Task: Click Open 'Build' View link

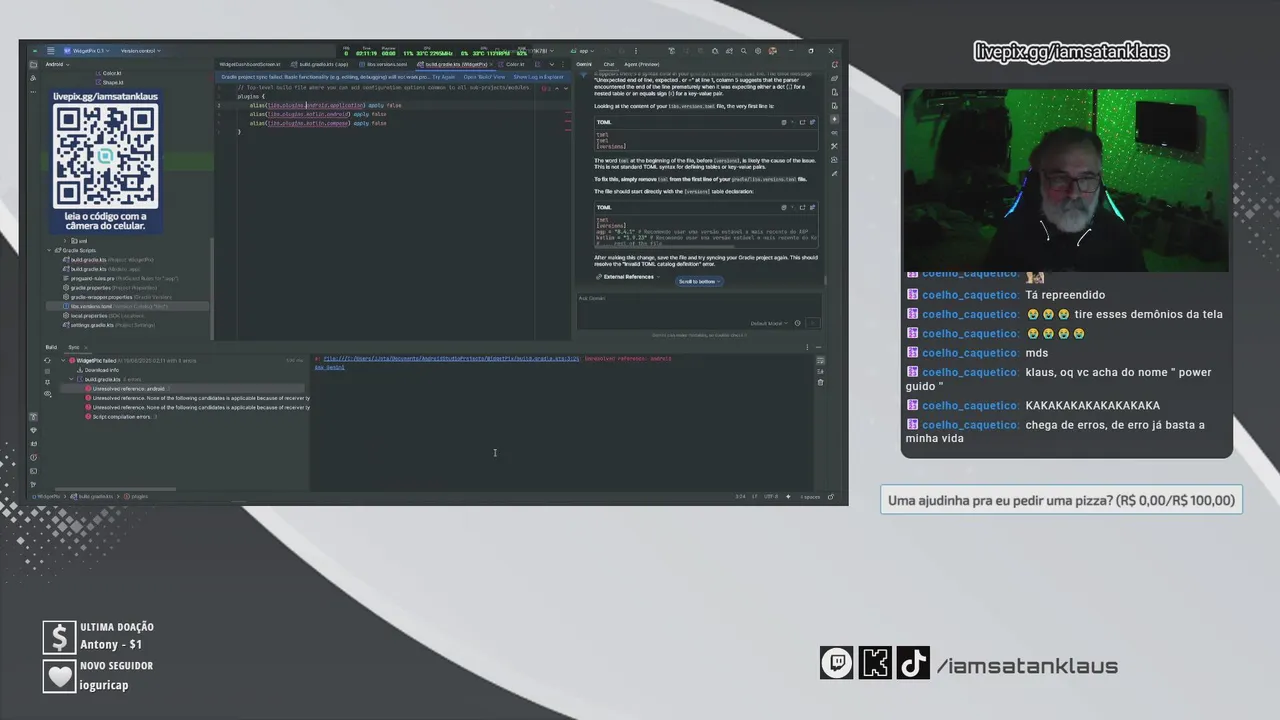Action: coord(484,77)
